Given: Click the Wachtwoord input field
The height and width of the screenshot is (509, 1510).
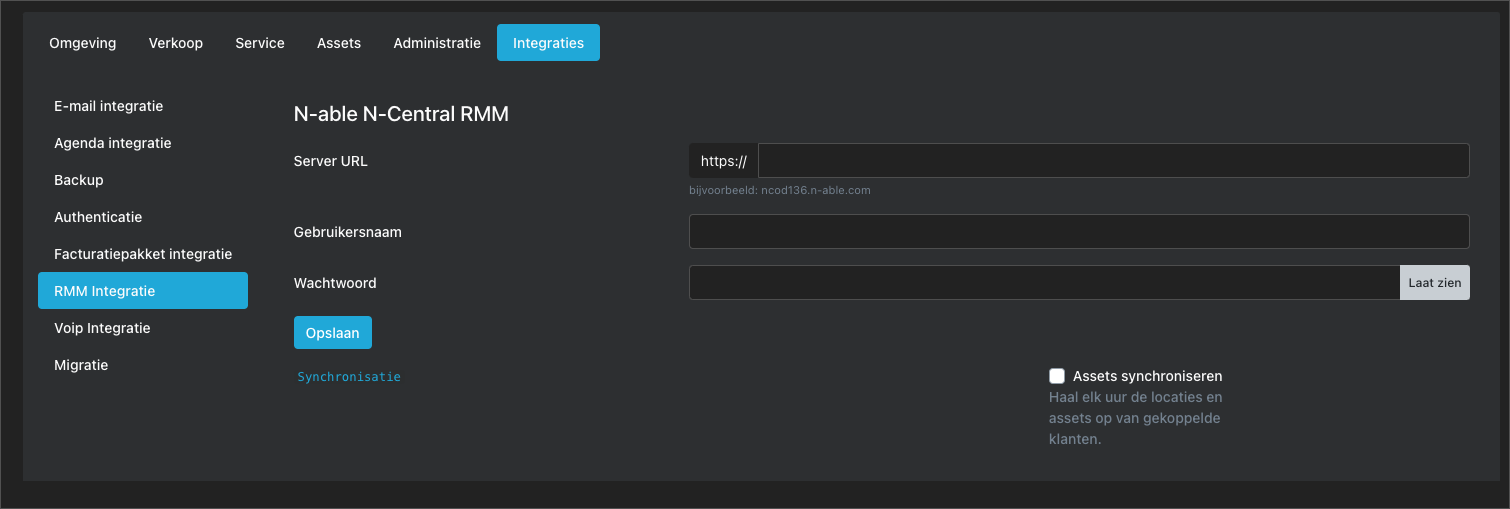Looking at the screenshot, I should pos(1044,283).
